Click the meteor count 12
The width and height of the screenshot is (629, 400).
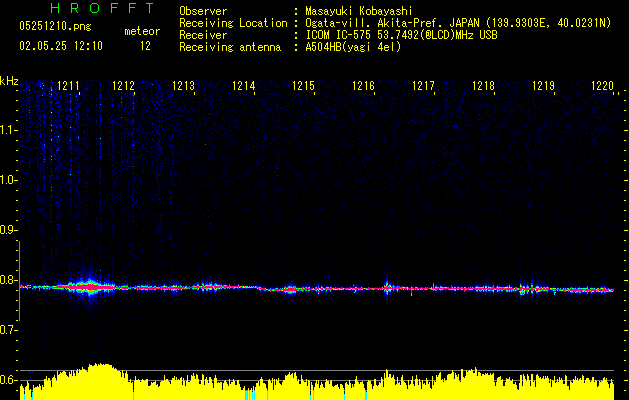145,46
